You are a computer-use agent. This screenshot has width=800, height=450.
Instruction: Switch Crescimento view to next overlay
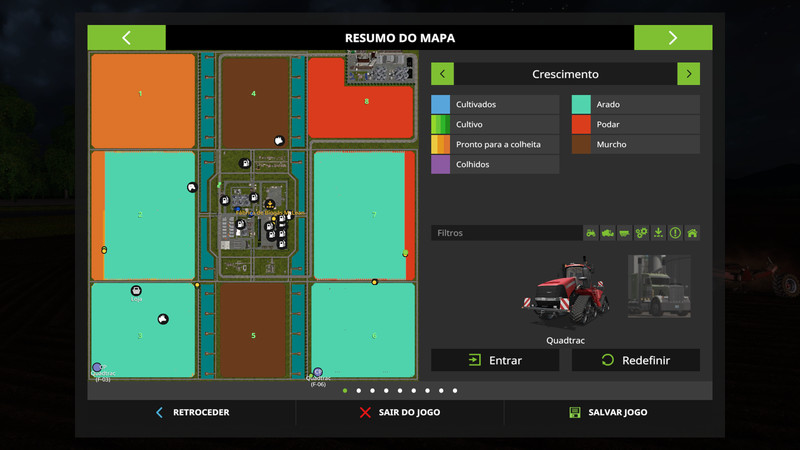[x=688, y=74]
